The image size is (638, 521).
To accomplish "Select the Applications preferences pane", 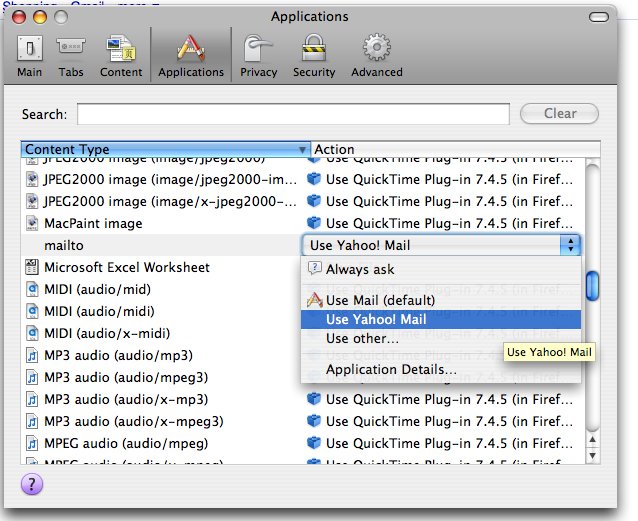I will [191, 56].
